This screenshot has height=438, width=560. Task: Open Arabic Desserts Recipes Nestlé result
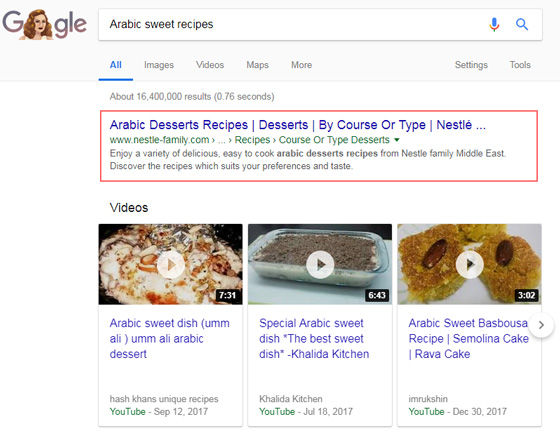point(298,125)
